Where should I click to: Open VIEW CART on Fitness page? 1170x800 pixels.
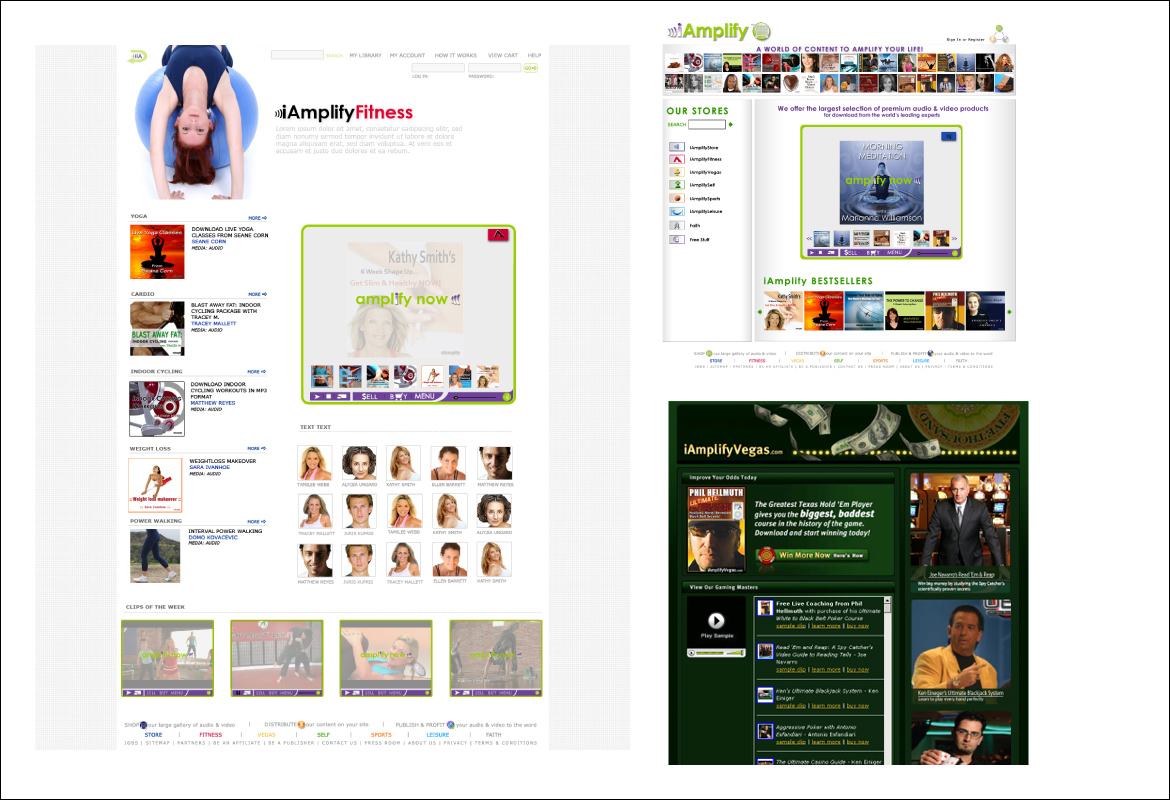503,55
